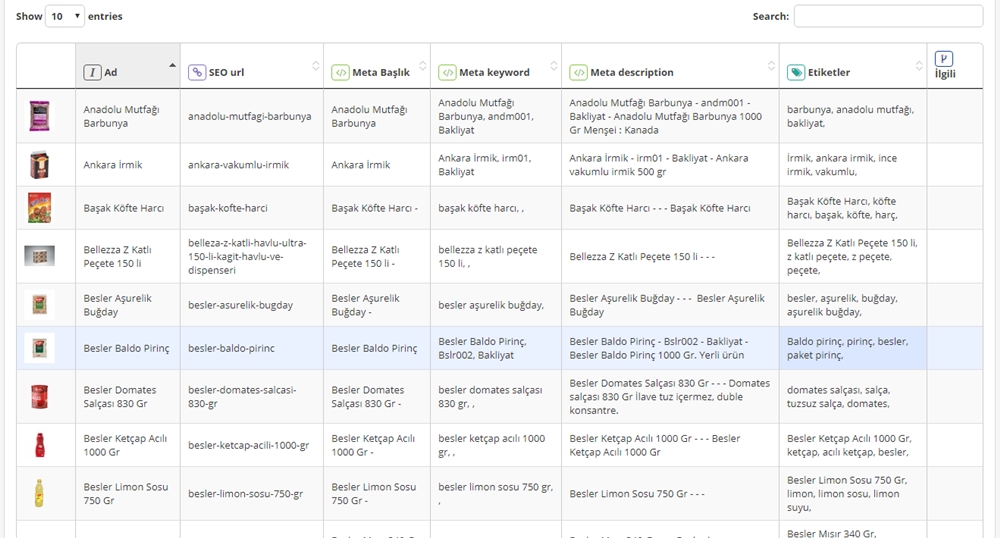This screenshot has height=538, width=1000.
Task: Click the Etiketler header label
Action: (x=829, y=72)
